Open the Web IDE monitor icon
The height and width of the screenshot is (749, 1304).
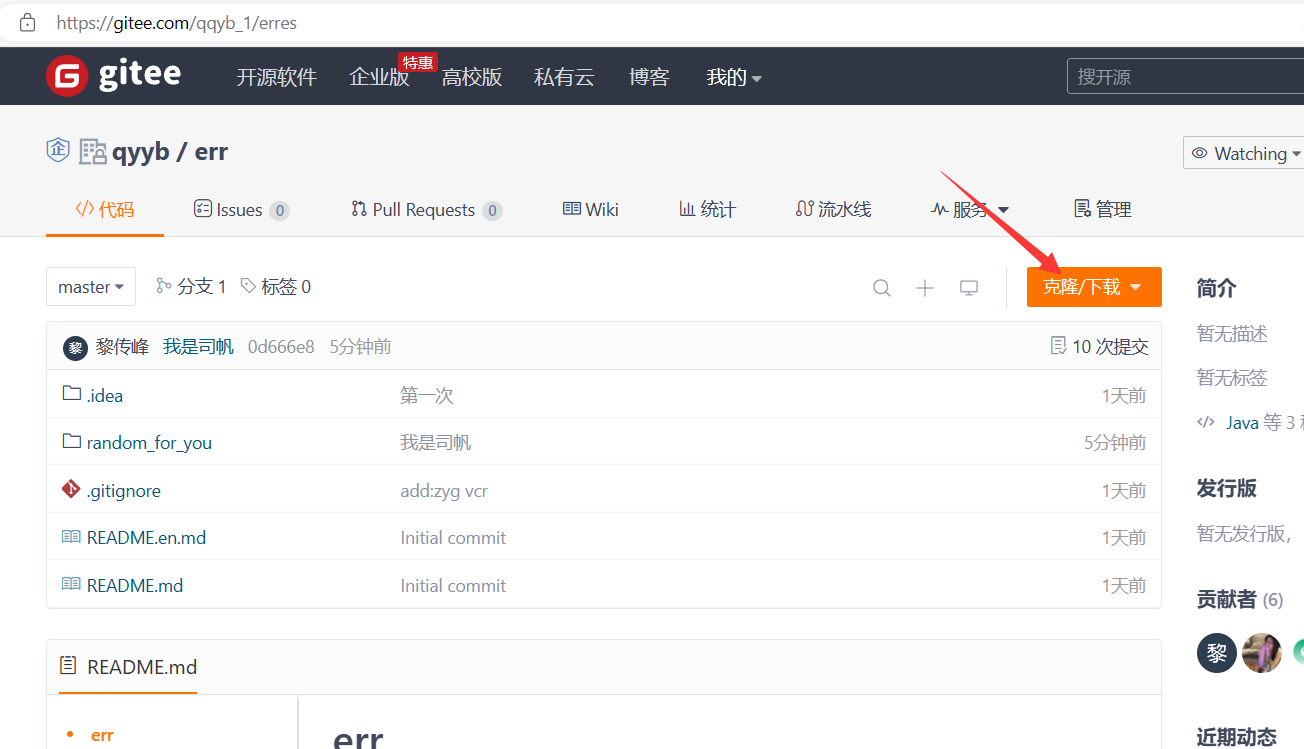[969, 288]
